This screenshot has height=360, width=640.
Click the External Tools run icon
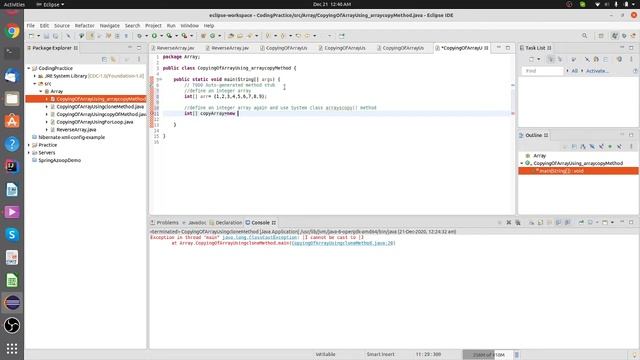(x=184, y=36)
